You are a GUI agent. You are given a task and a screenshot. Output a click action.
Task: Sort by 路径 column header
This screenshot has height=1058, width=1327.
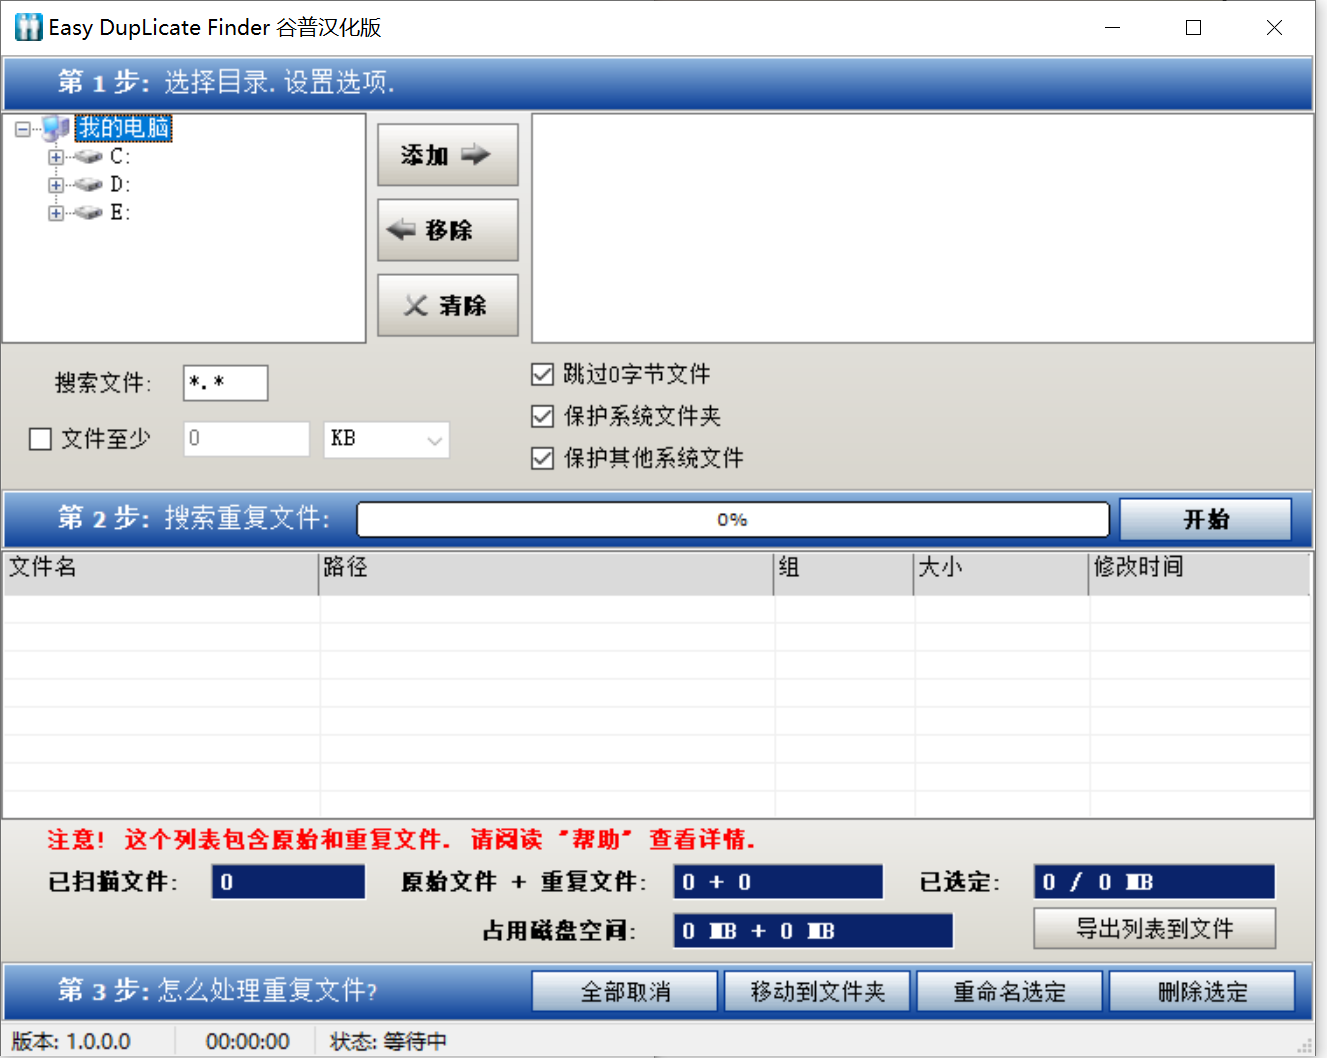546,573
